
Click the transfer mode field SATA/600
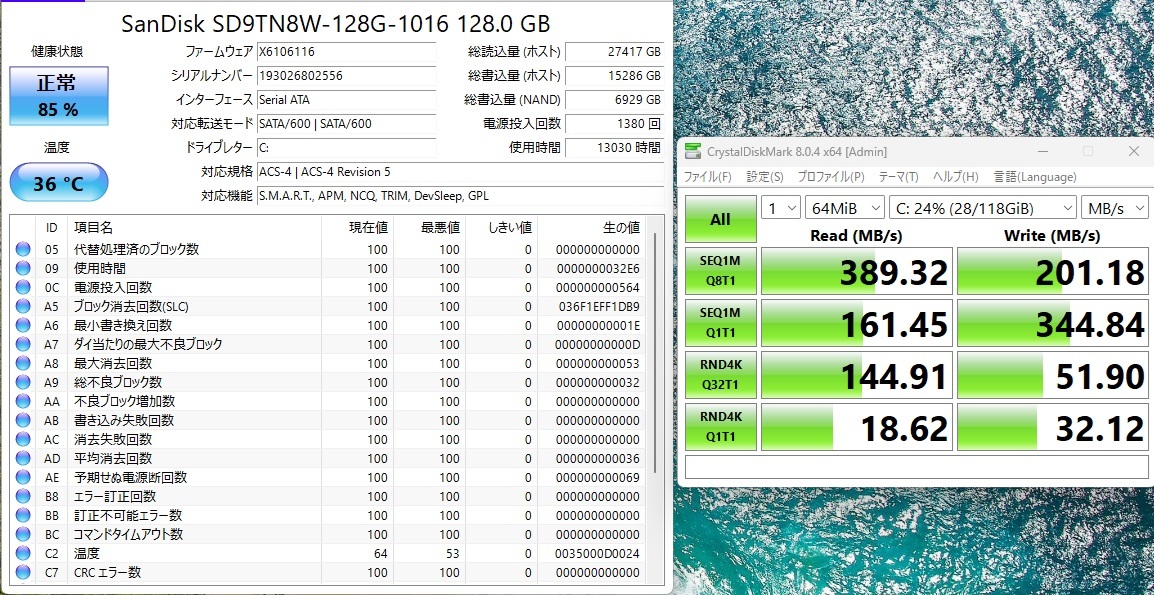pos(346,124)
